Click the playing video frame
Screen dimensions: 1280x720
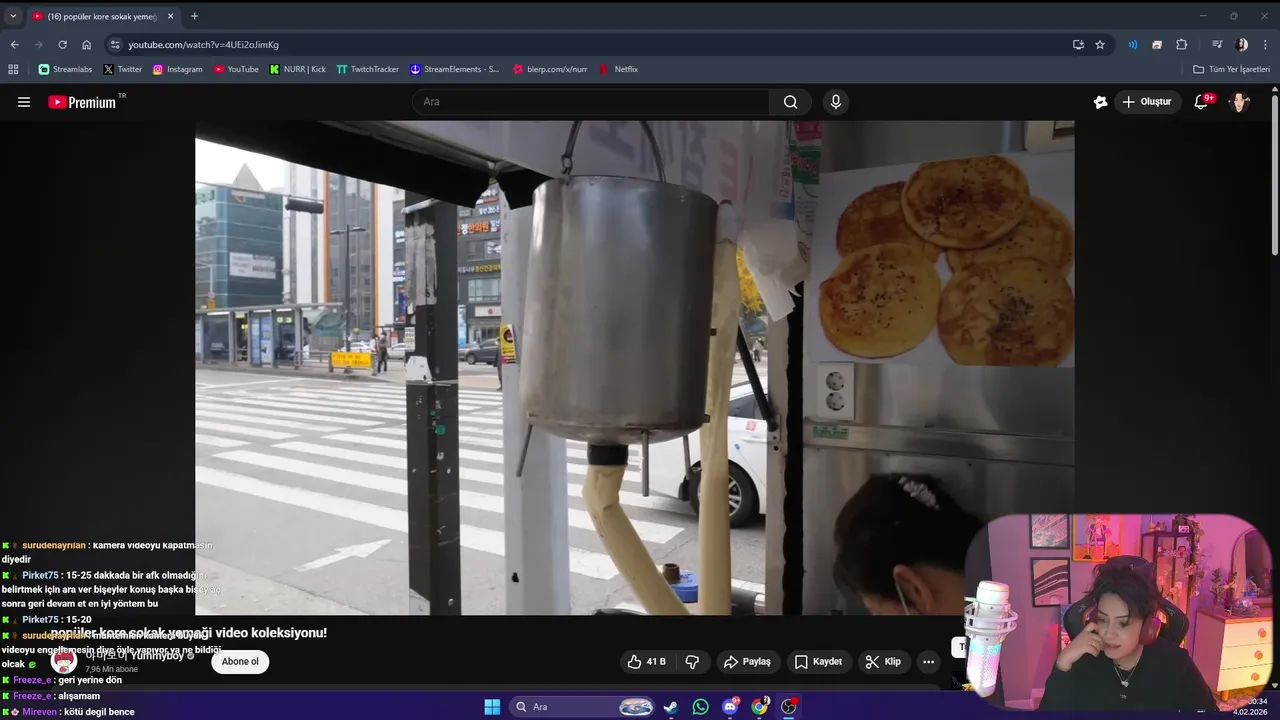634,368
